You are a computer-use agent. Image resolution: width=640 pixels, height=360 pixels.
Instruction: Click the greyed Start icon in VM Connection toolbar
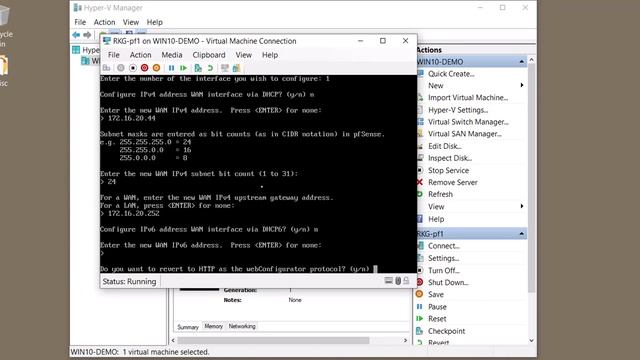pyautogui.click(x=121, y=68)
